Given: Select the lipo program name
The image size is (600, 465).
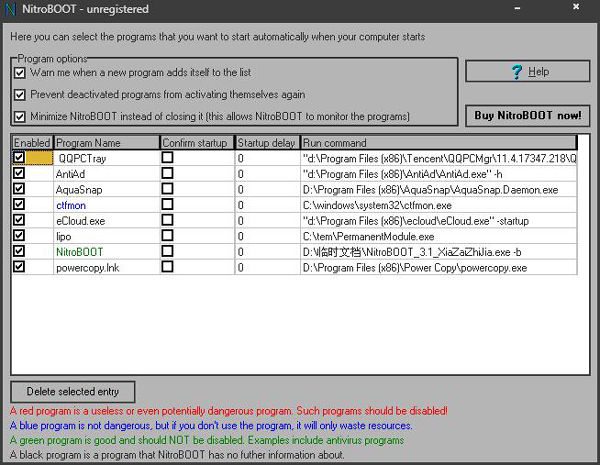Looking at the screenshot, I should 64,237.
